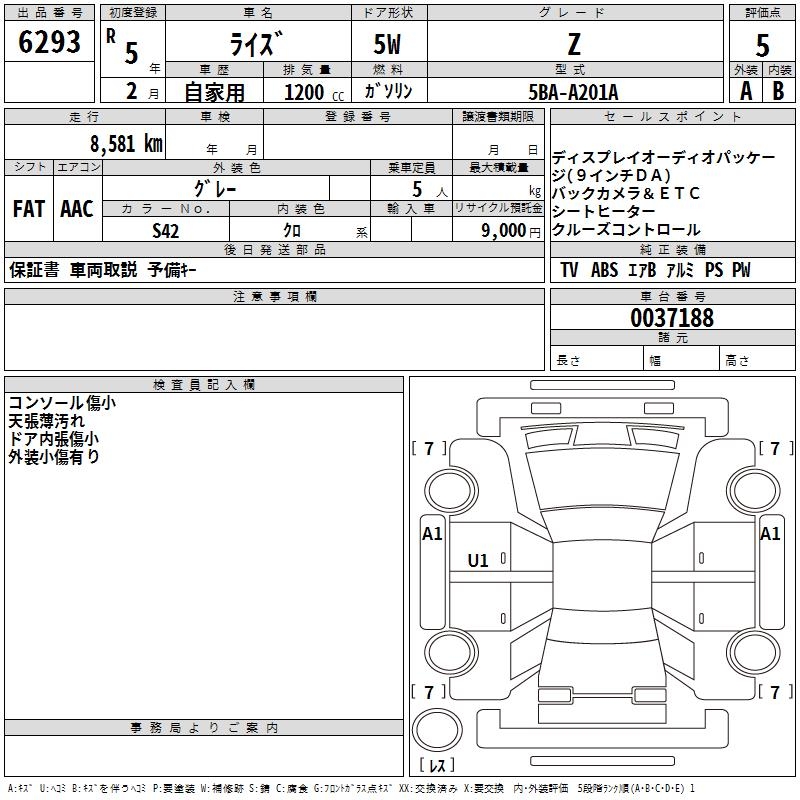Click the door type 5W value
This screenshot has width=800, height=800.
[387, 44]
